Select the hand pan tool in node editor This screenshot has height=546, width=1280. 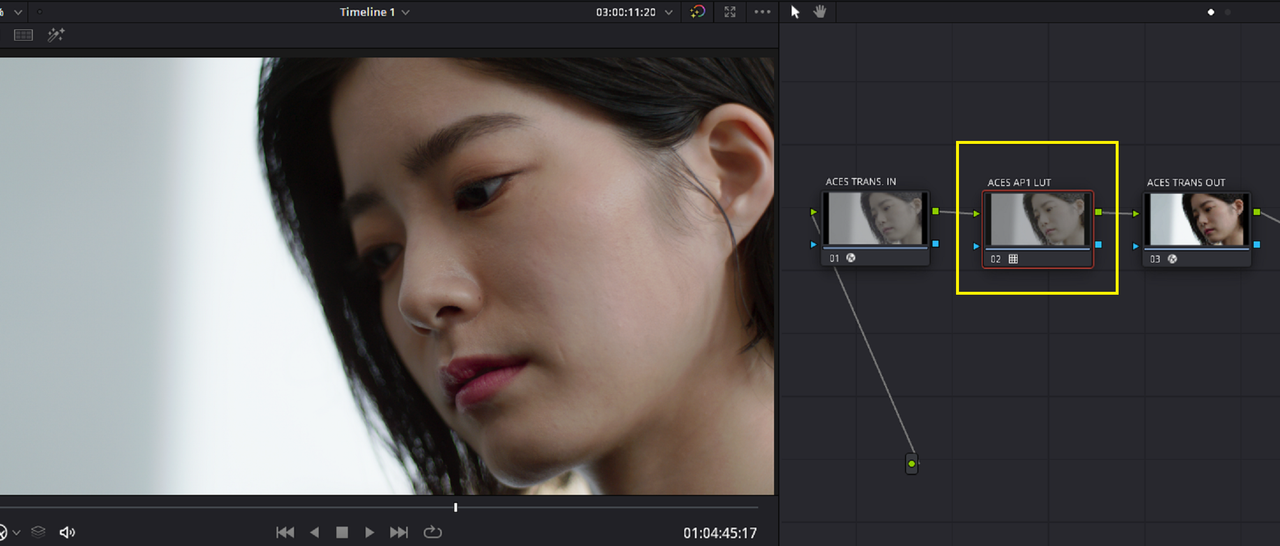tap(820, 12)
